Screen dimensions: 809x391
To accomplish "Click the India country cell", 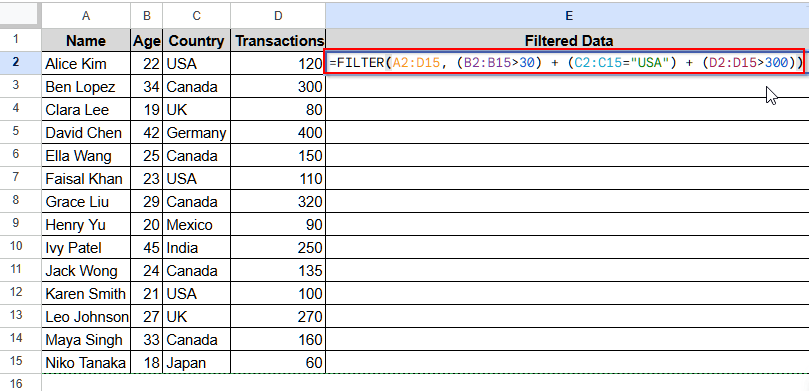I will click(x=197, y=247).
